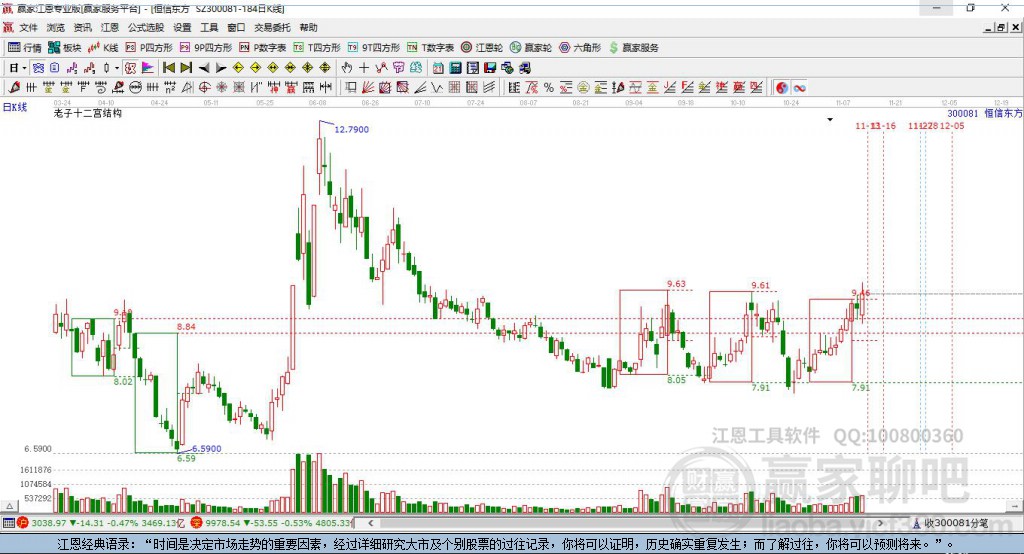Expand the 日 period dropdown arrow
Screen dimensions: 1024x554
click(23, 68)
